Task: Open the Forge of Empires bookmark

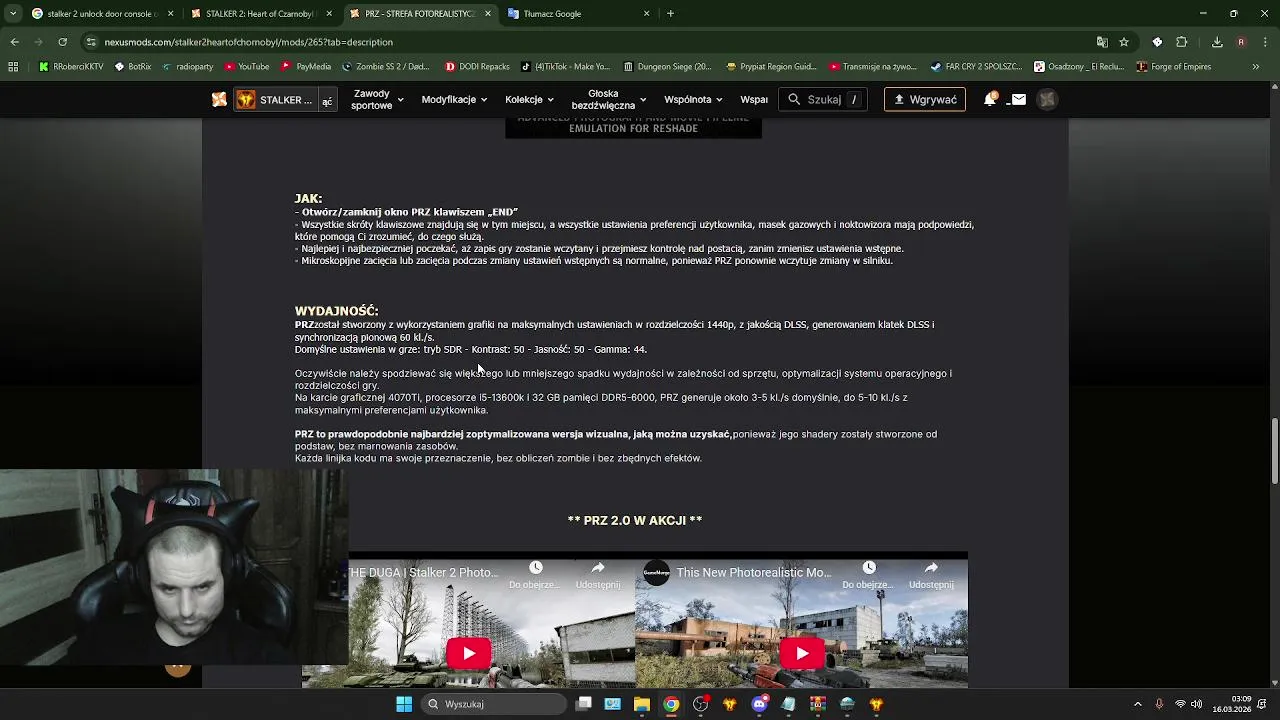Action: pos(1173,67)
